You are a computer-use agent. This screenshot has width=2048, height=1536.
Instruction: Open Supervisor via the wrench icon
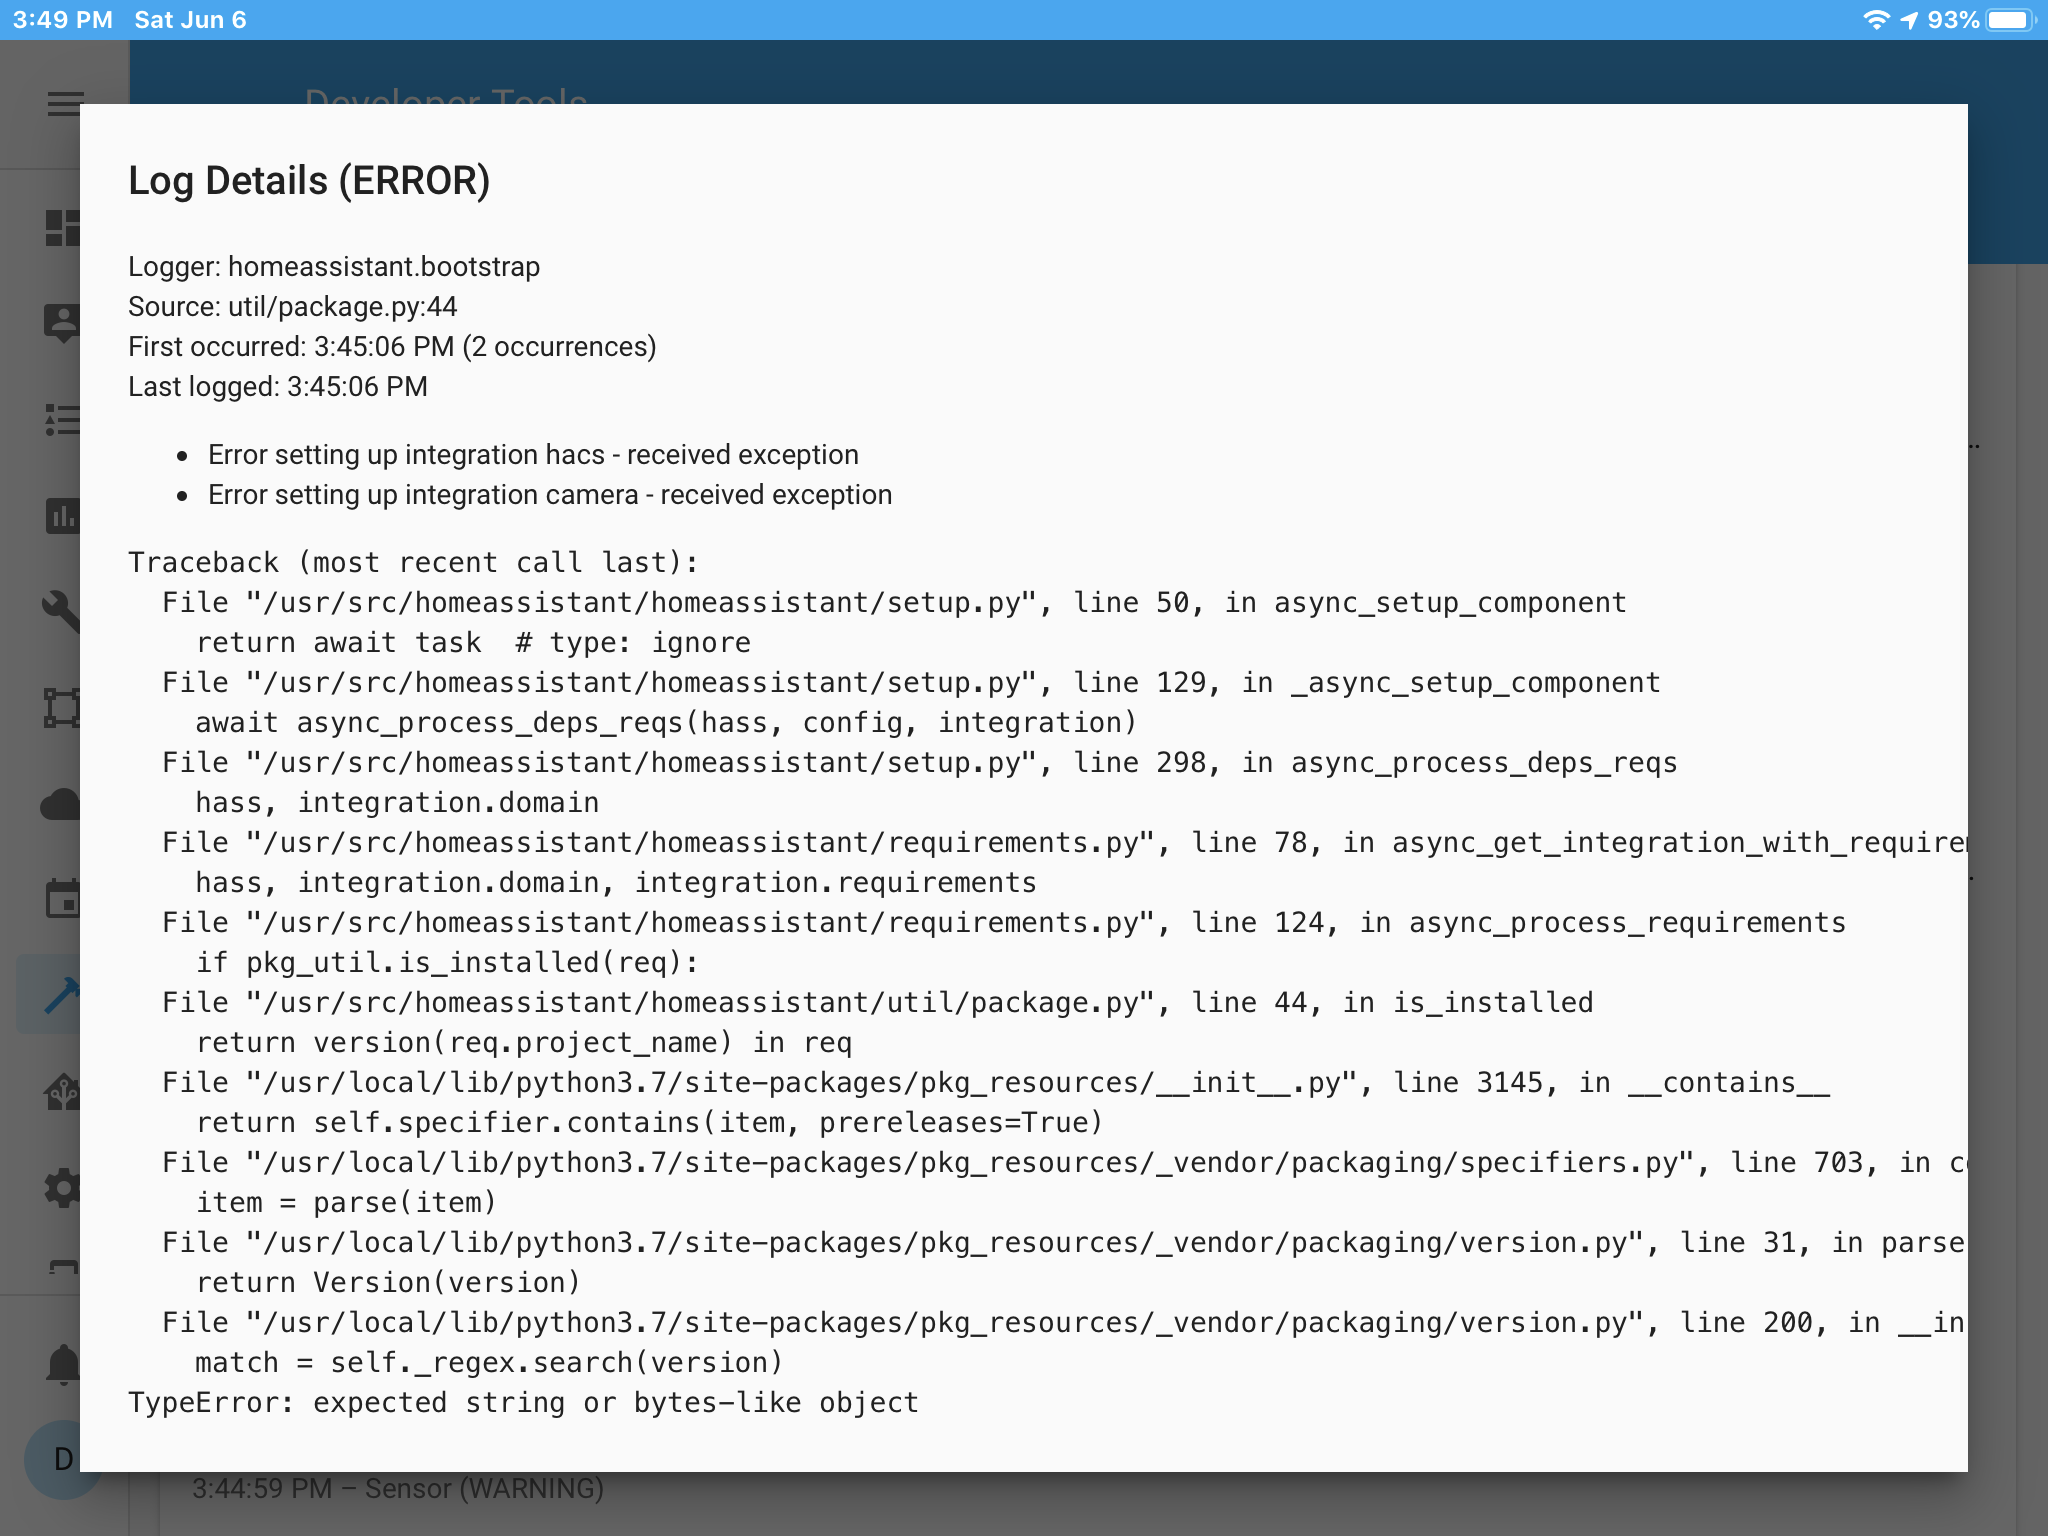(65, 610)
